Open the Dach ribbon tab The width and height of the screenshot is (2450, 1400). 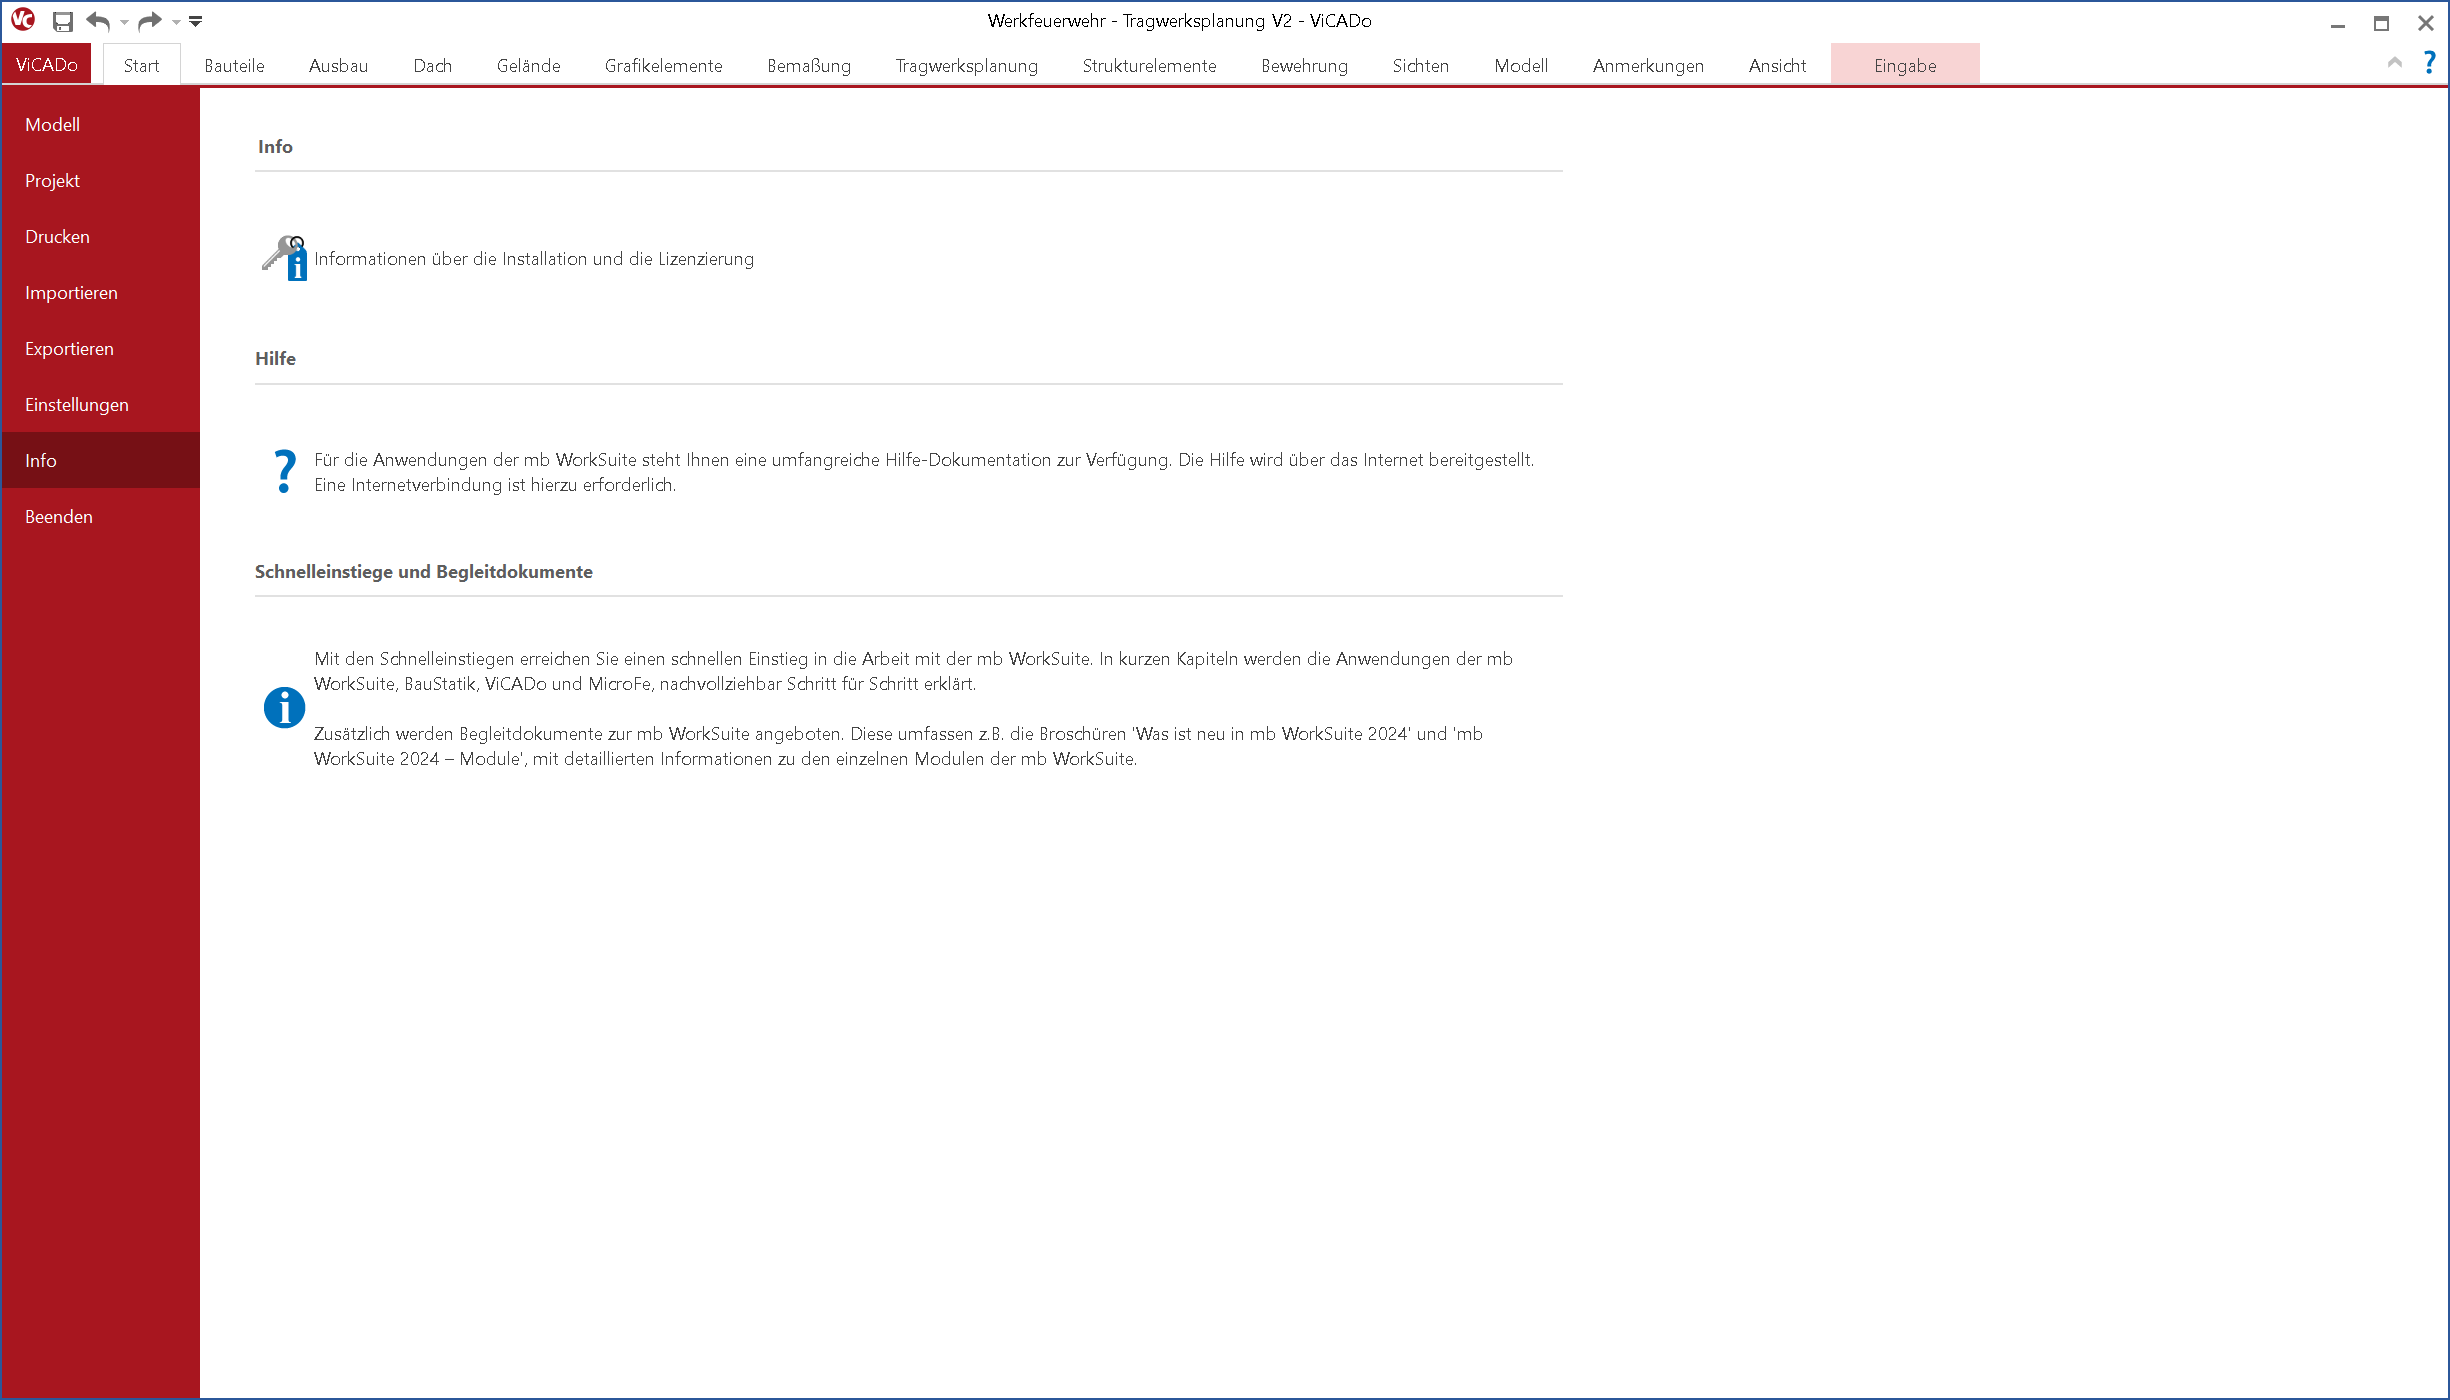point(432,66)
